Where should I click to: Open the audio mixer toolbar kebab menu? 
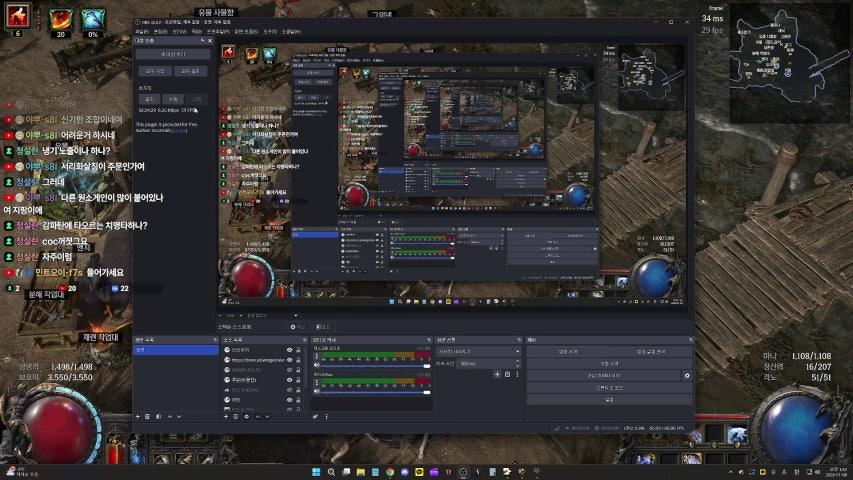326,417
